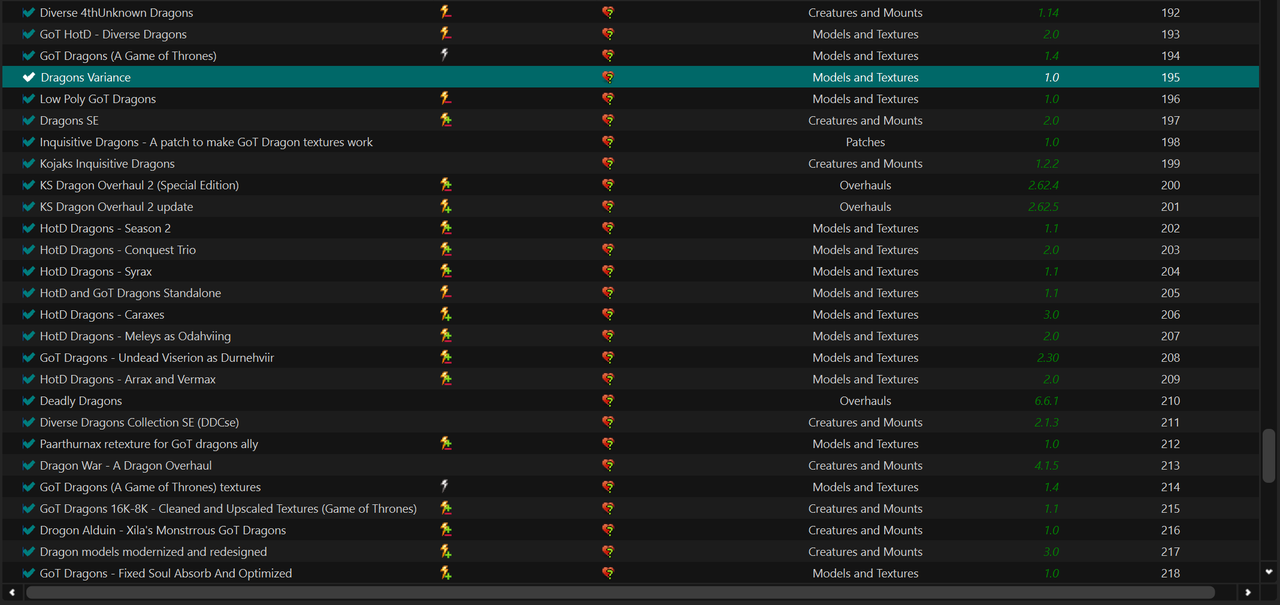Click conflict icon for Drogon Alduin row
Screen dimensions: 1280x605
(445, 530)
